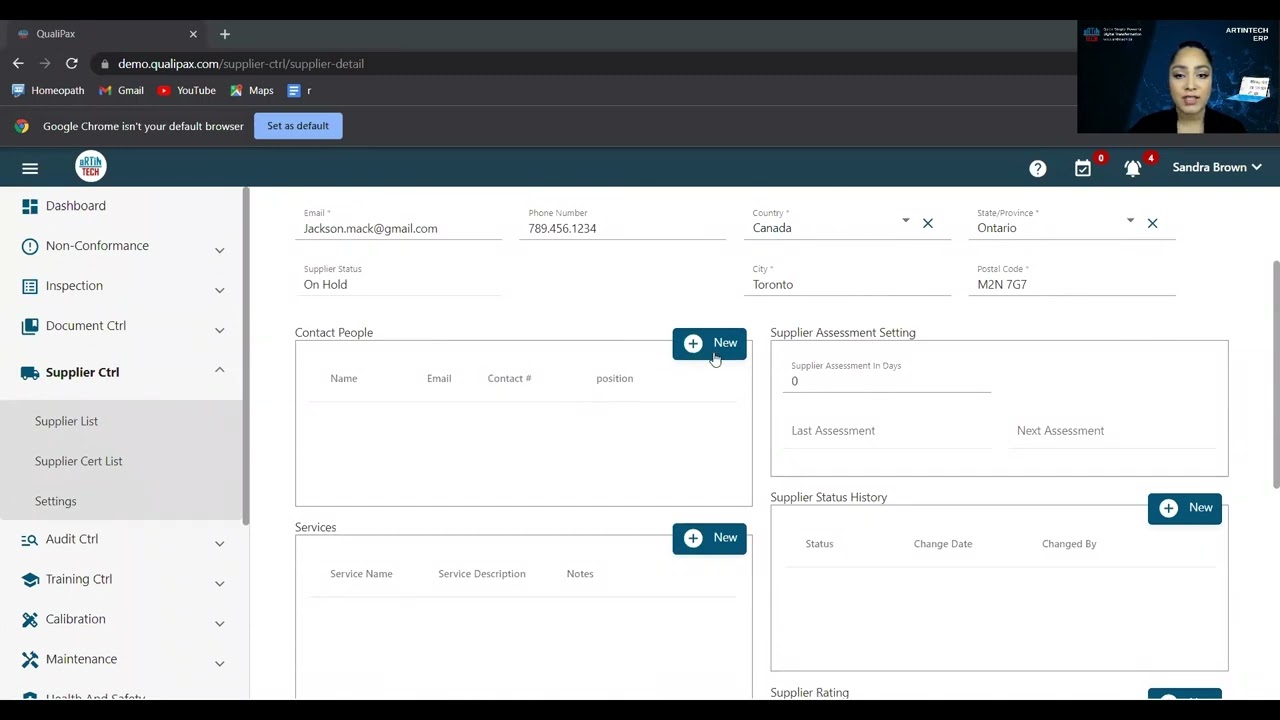Clear the State/Province field with X
The width and height of the screenshot is (1280, 720).
(x=1152, y=223)
